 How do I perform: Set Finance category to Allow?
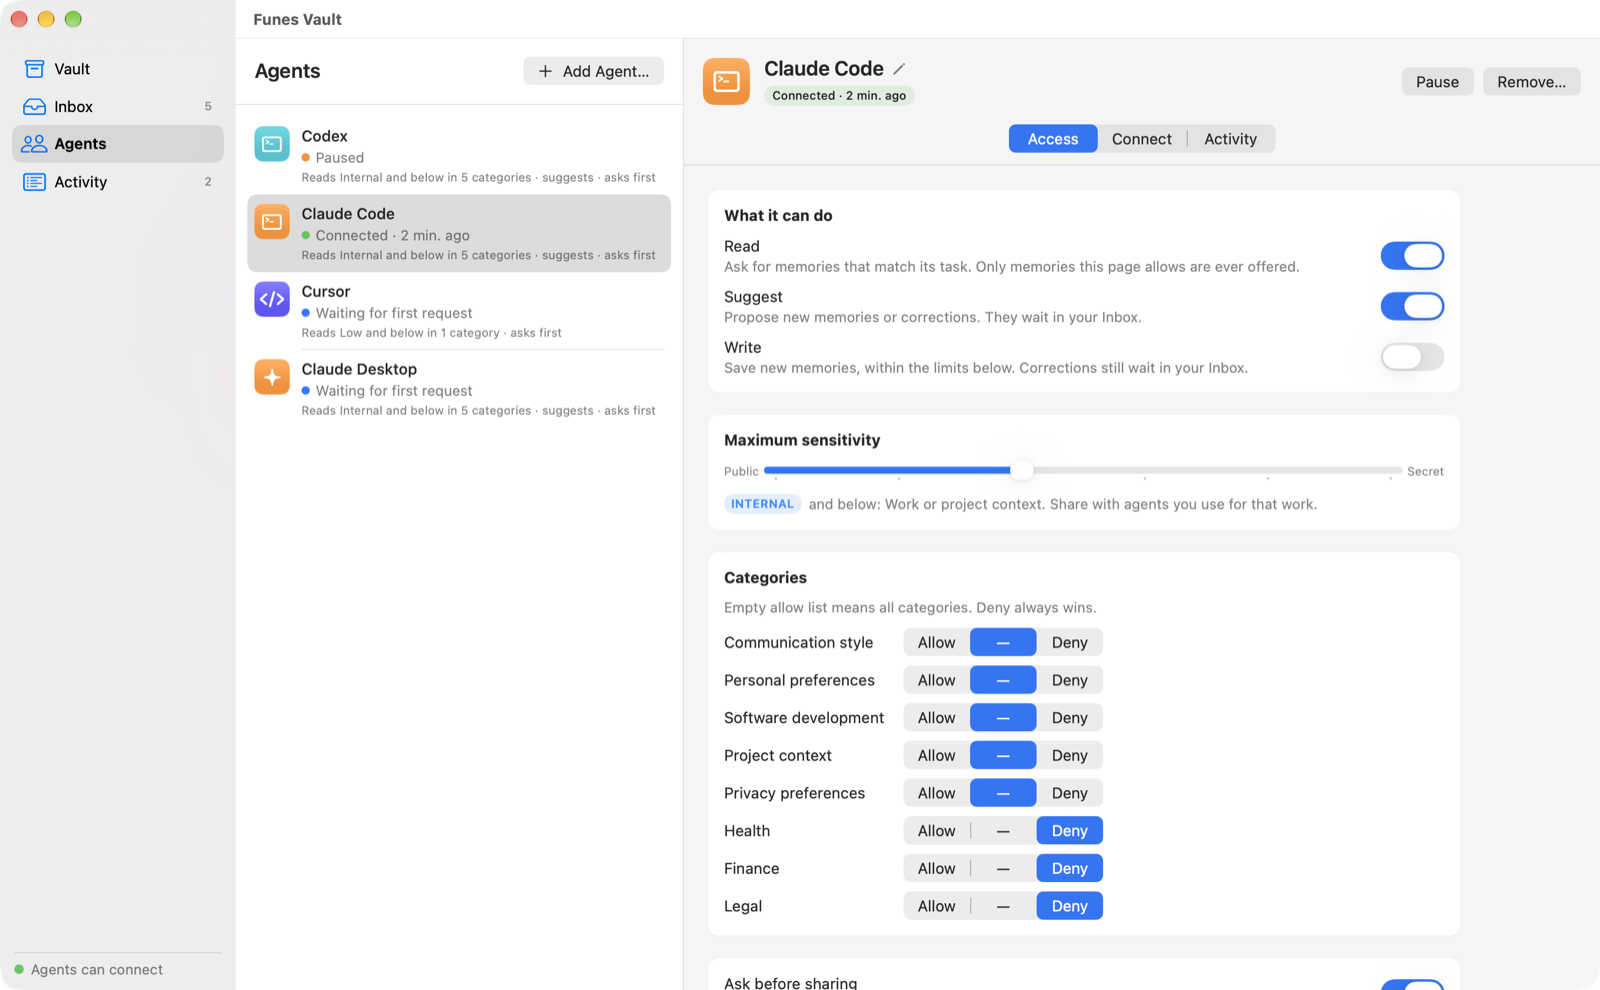coord(937,869)
